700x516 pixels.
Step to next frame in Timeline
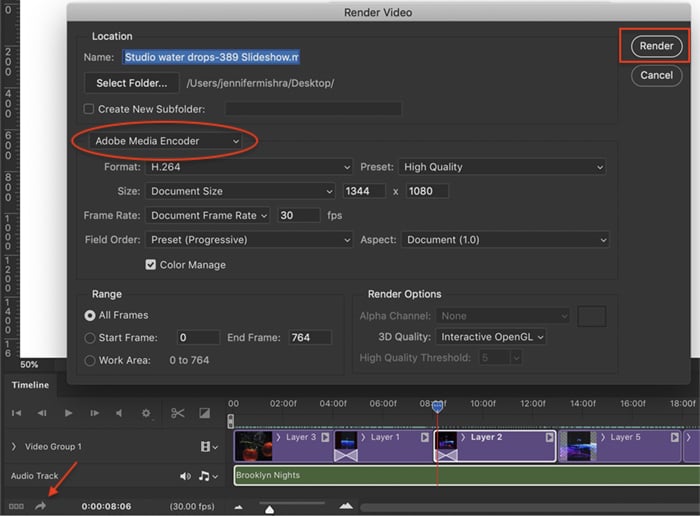(95, 413)
